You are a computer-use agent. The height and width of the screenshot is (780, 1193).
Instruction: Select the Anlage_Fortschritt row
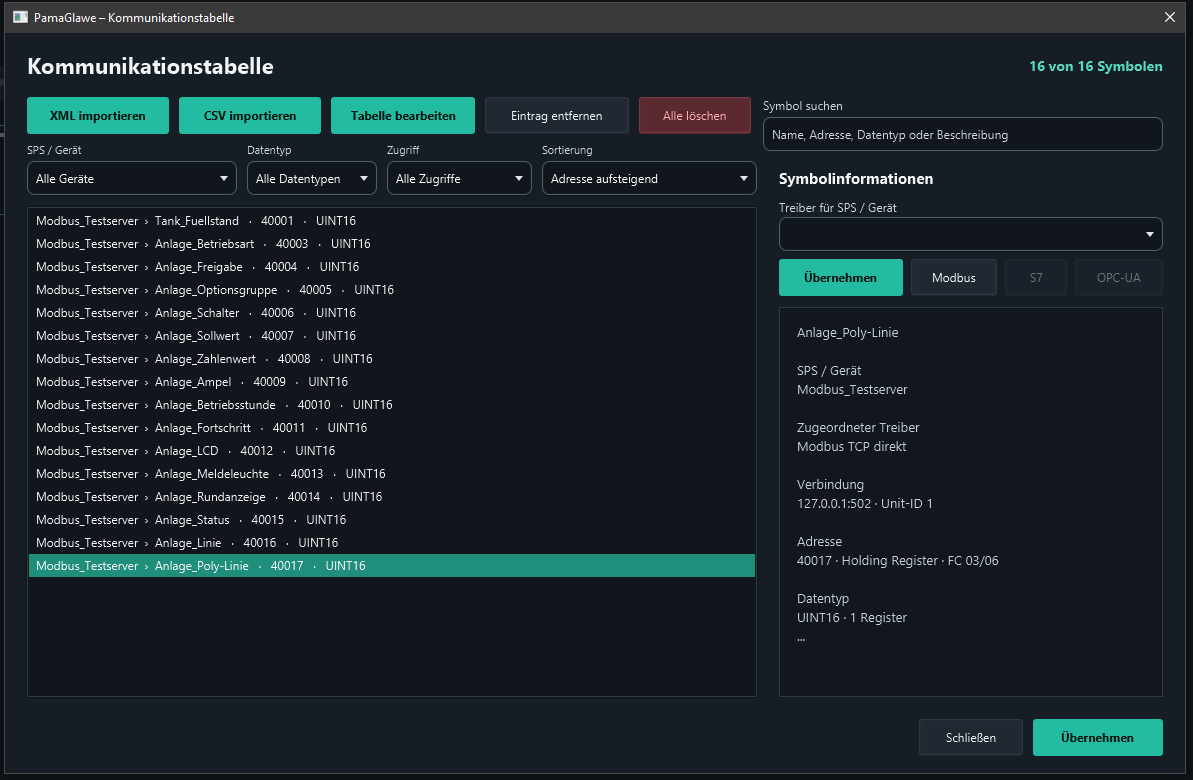pos(392,428)
